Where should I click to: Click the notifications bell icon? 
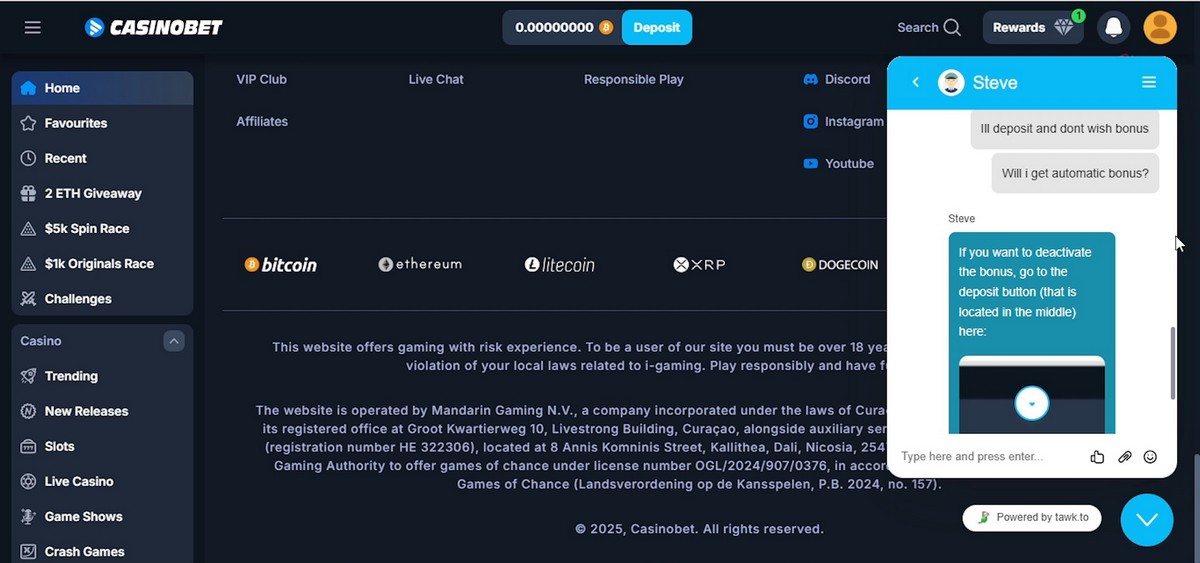(x=1112, y=28)
